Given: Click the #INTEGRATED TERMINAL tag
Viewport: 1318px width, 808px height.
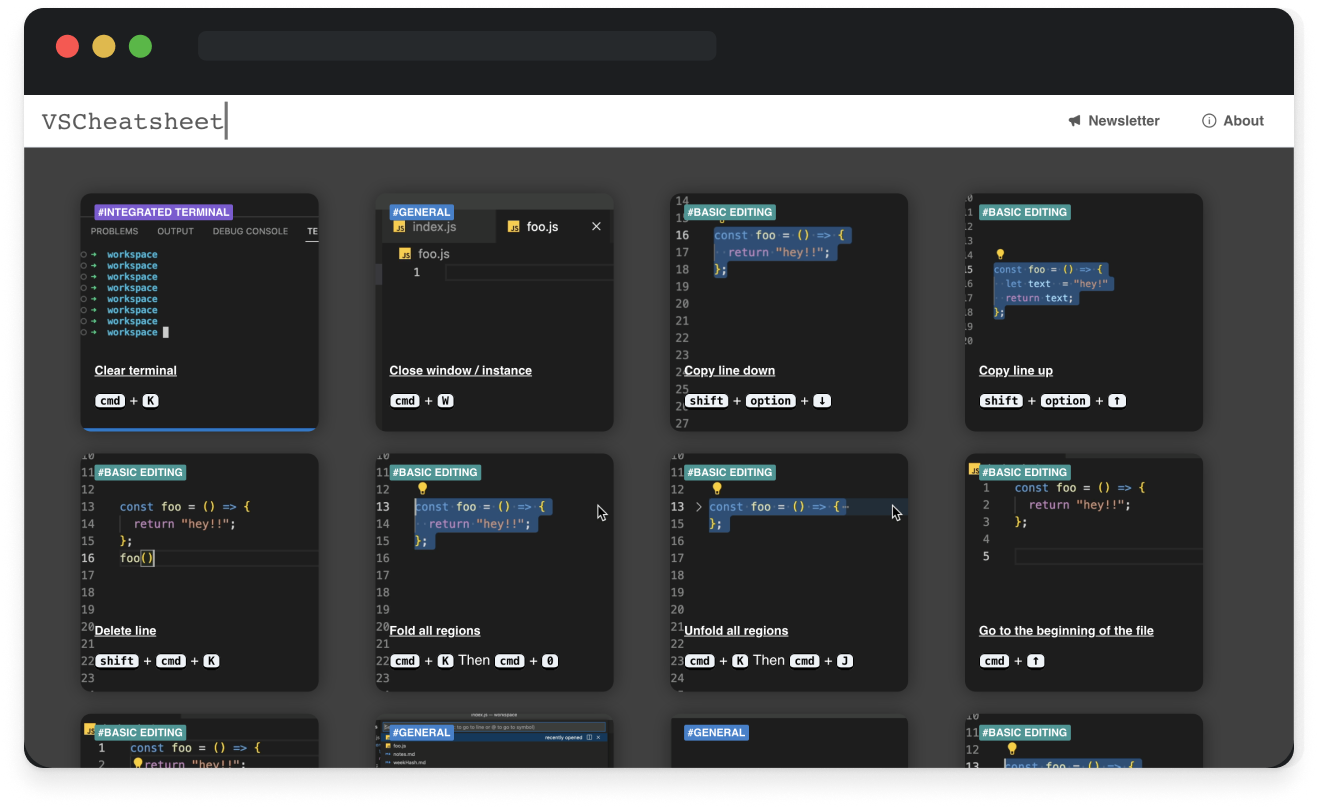Looking at the screenshot, I should point(163,212).
